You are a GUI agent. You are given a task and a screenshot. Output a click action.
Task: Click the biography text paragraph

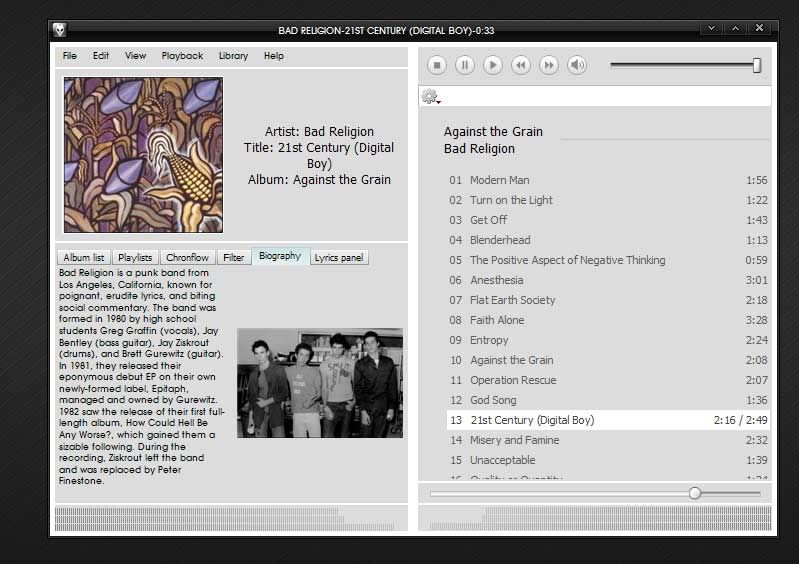click(142, 377)
